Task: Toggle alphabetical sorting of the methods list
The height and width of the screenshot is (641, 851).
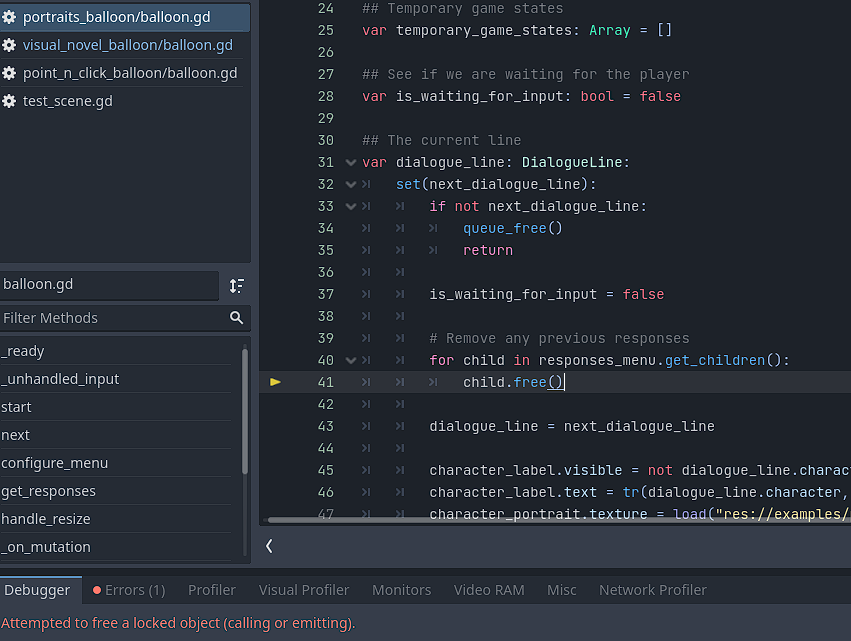Action: coord(238,285)
